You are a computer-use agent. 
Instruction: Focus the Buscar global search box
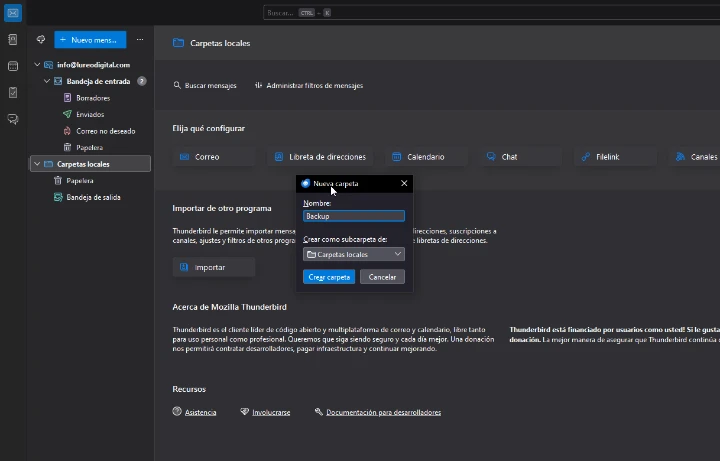tap(491, 13)
